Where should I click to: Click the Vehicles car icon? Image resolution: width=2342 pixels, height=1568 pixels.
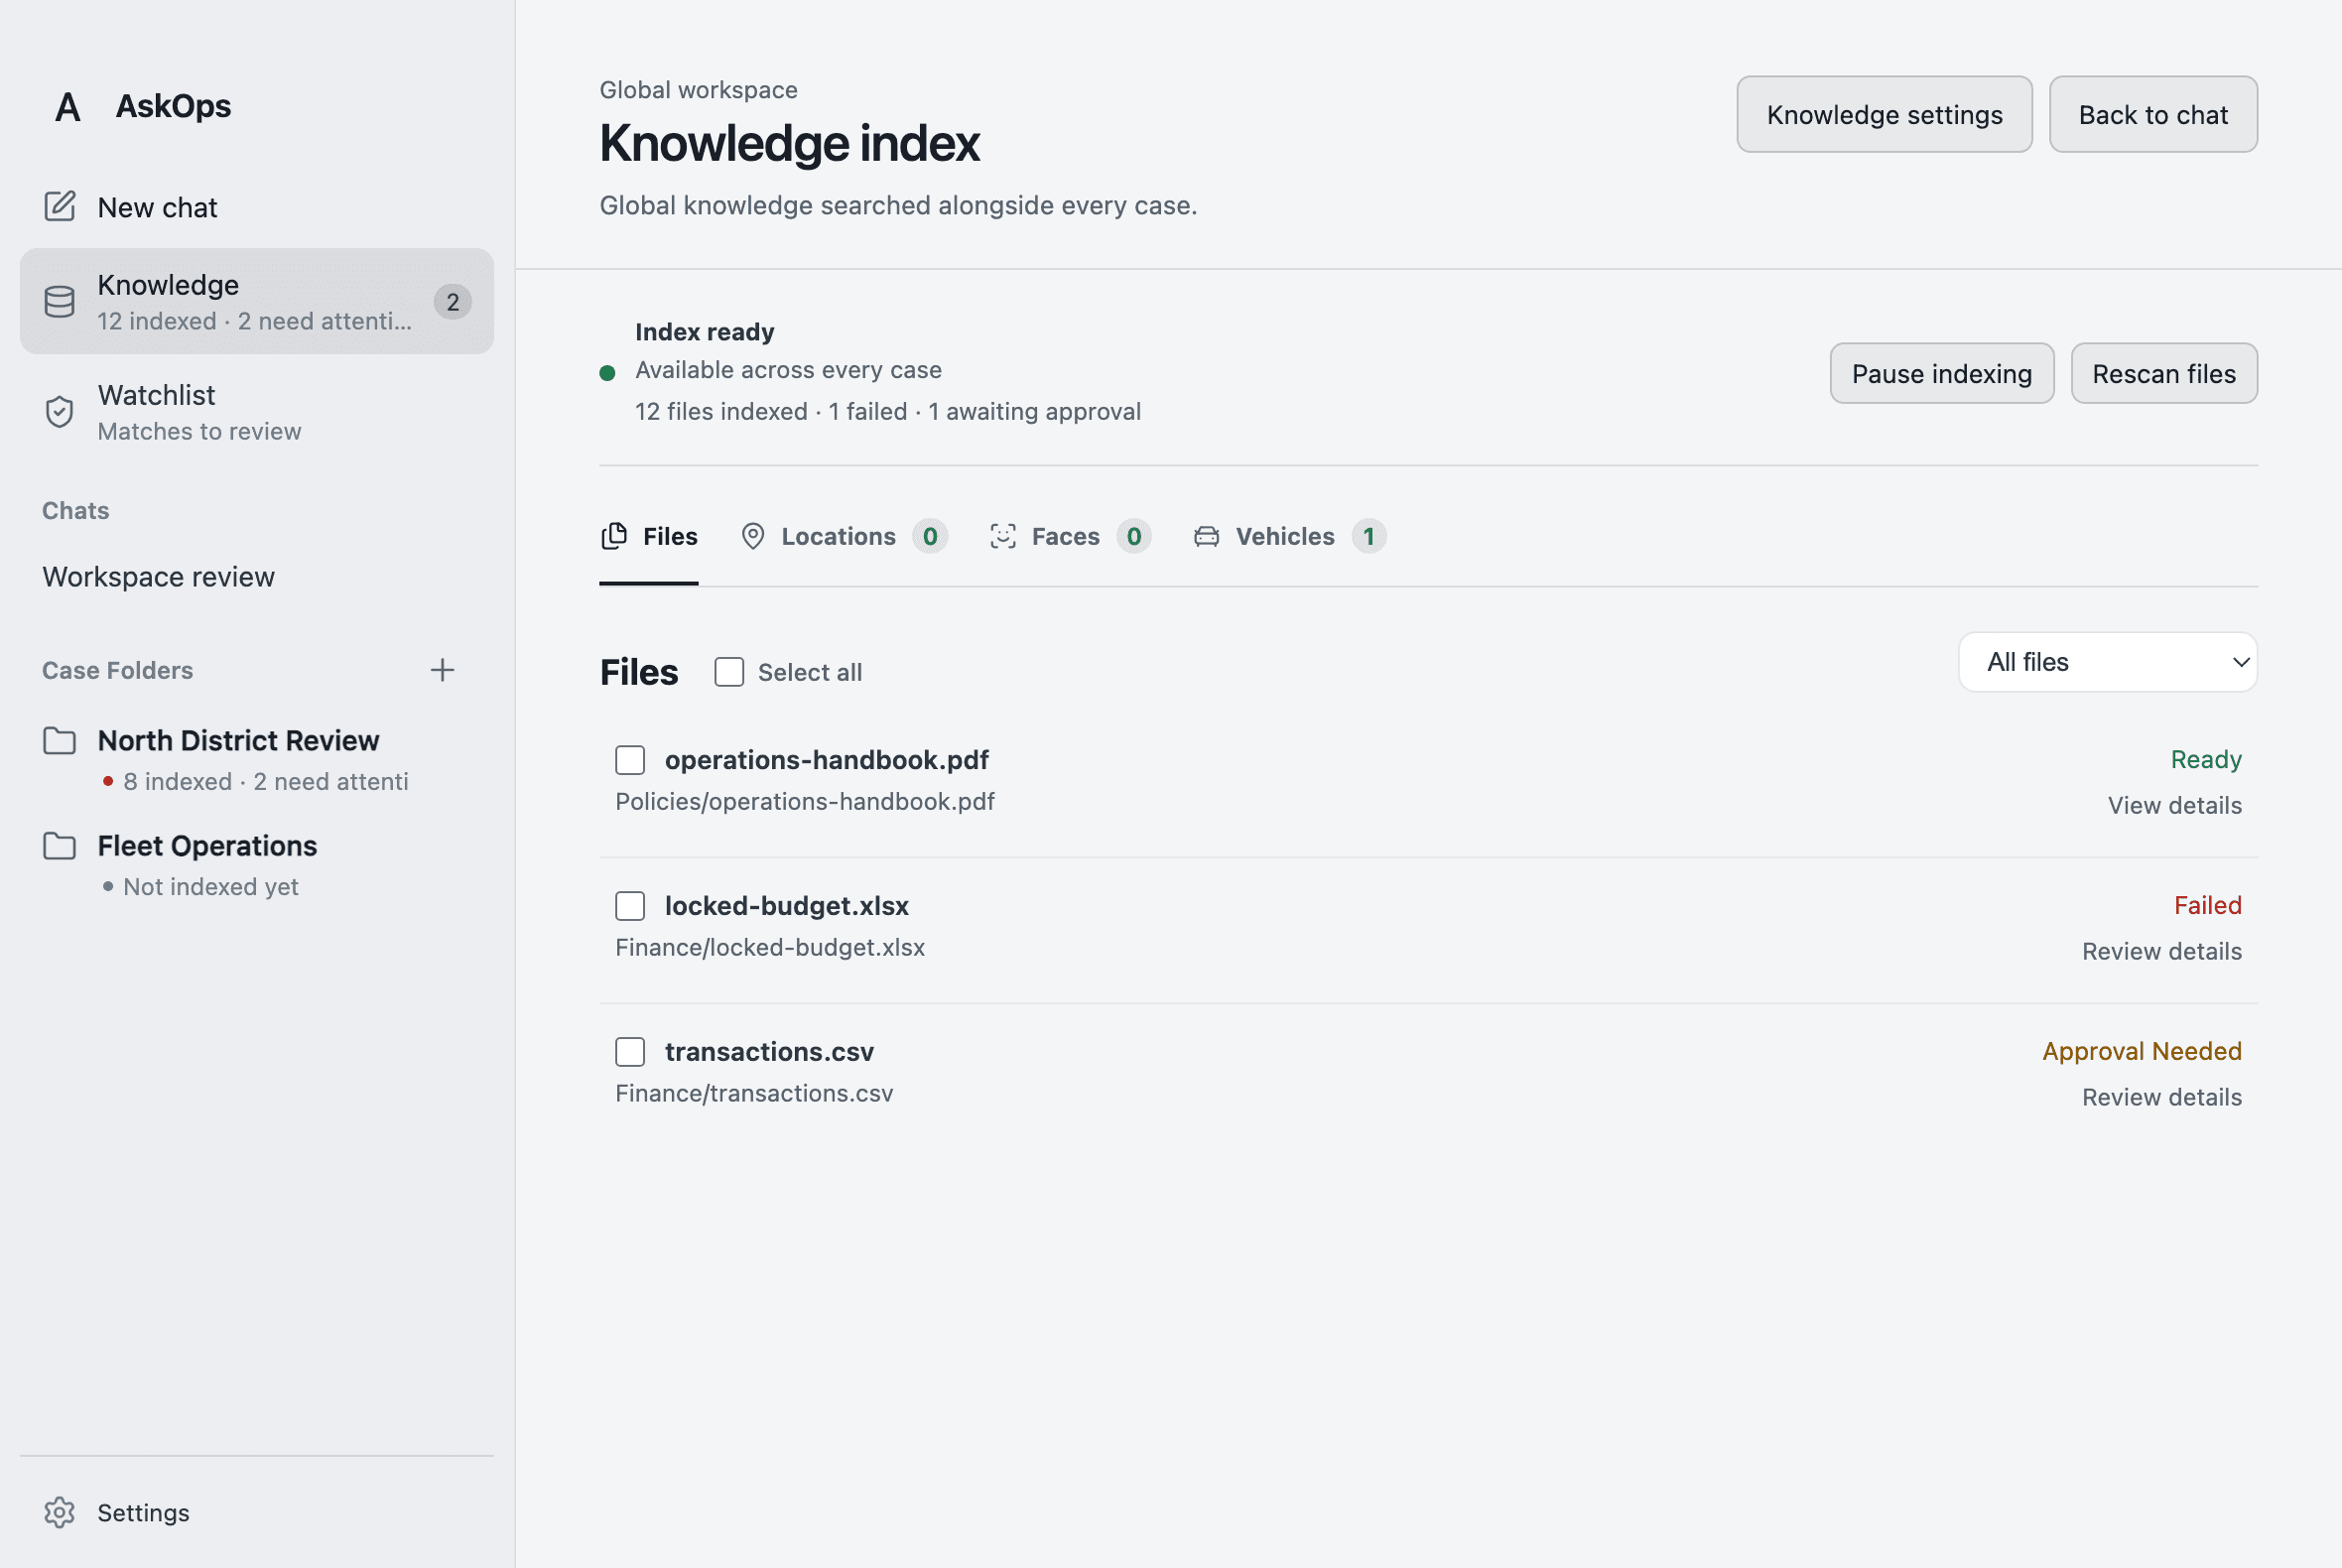click(1207, 536)
